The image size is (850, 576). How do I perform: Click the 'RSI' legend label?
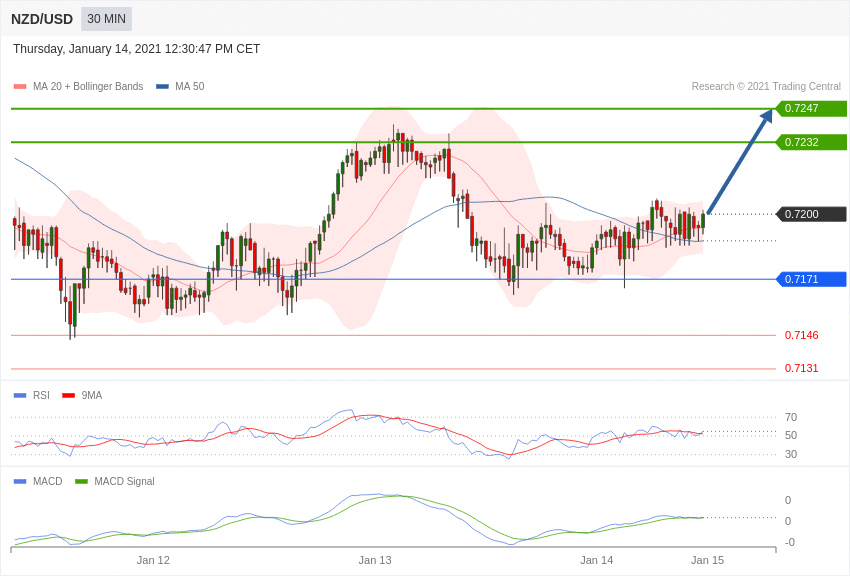(41, 396)
